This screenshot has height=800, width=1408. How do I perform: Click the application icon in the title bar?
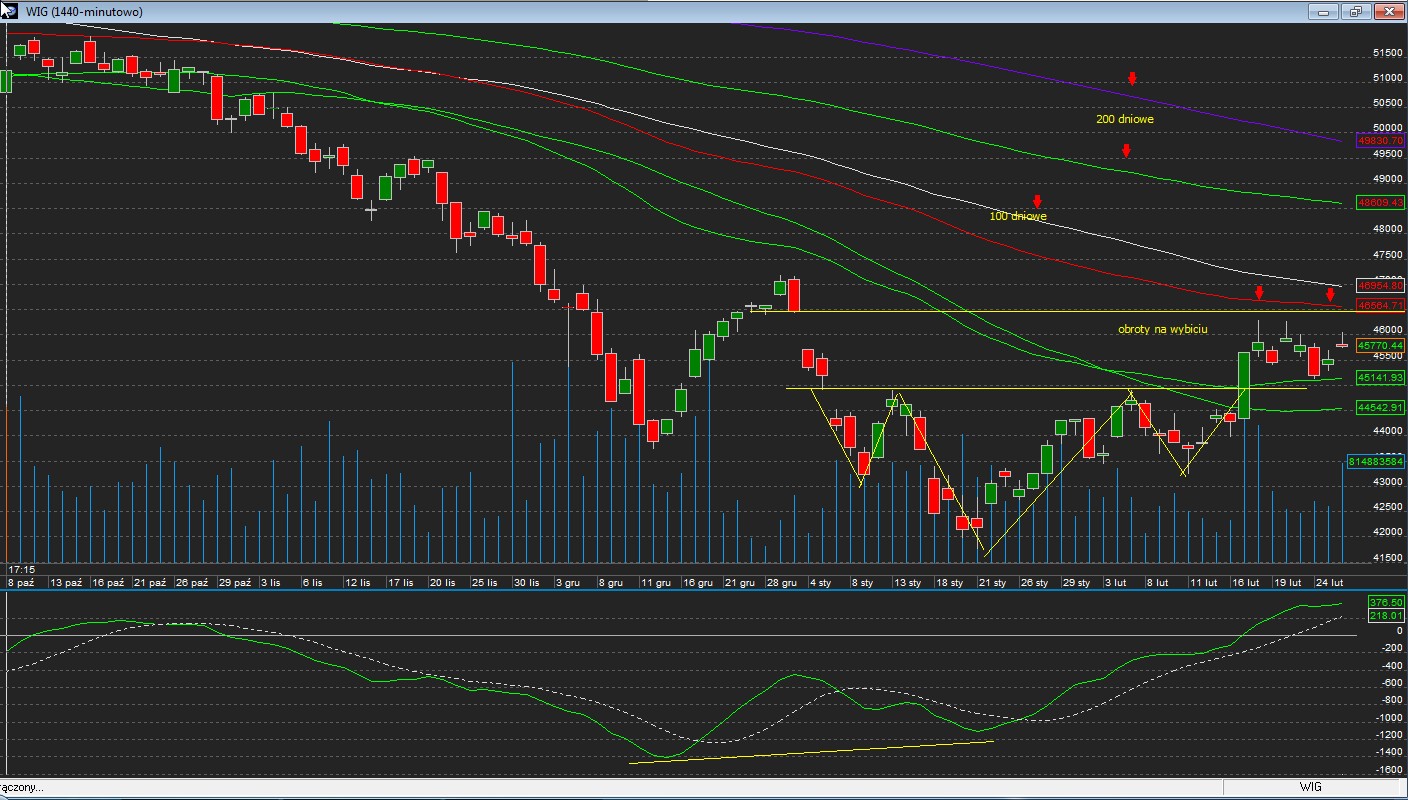click(9, 11)
